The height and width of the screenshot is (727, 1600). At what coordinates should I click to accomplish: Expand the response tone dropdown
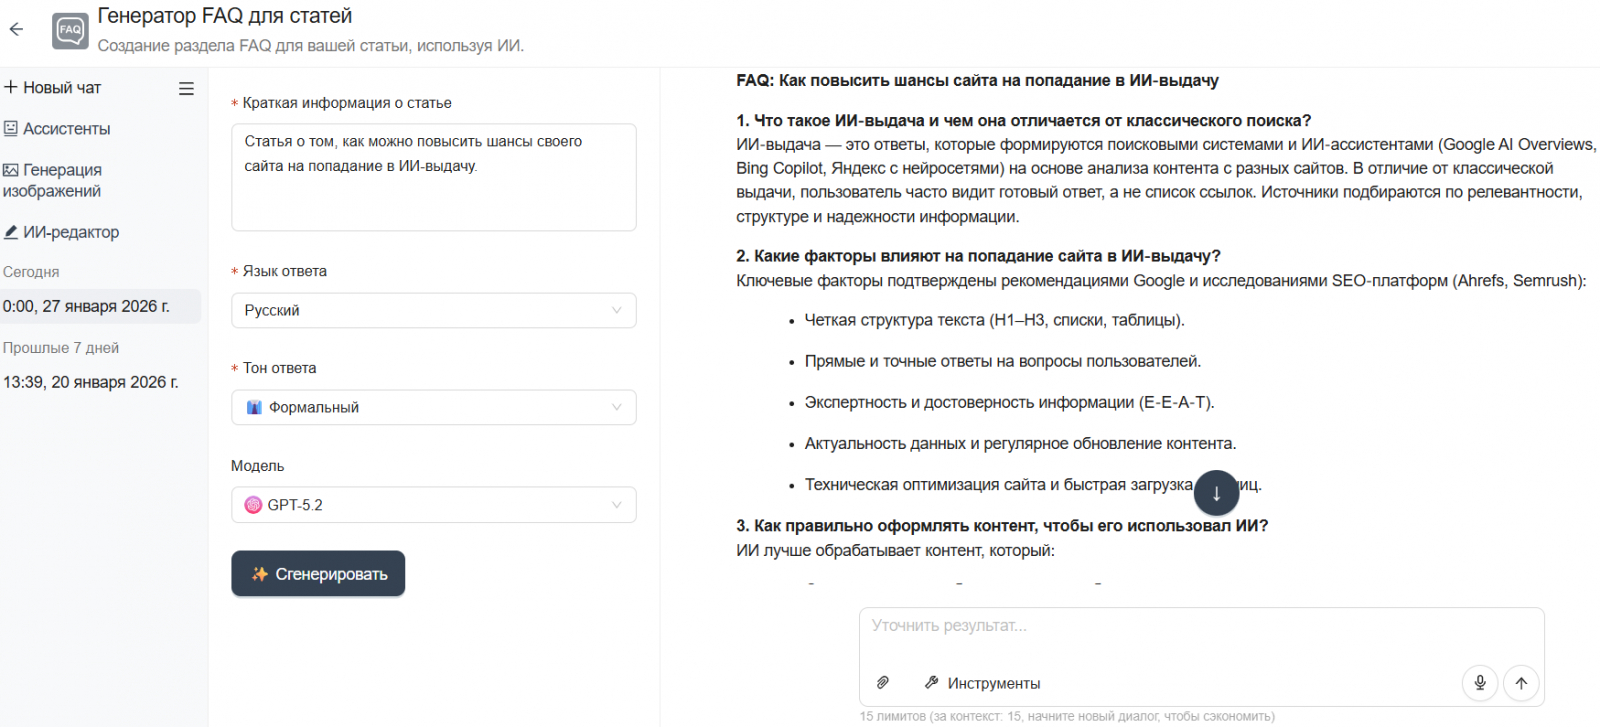(433, 408)
